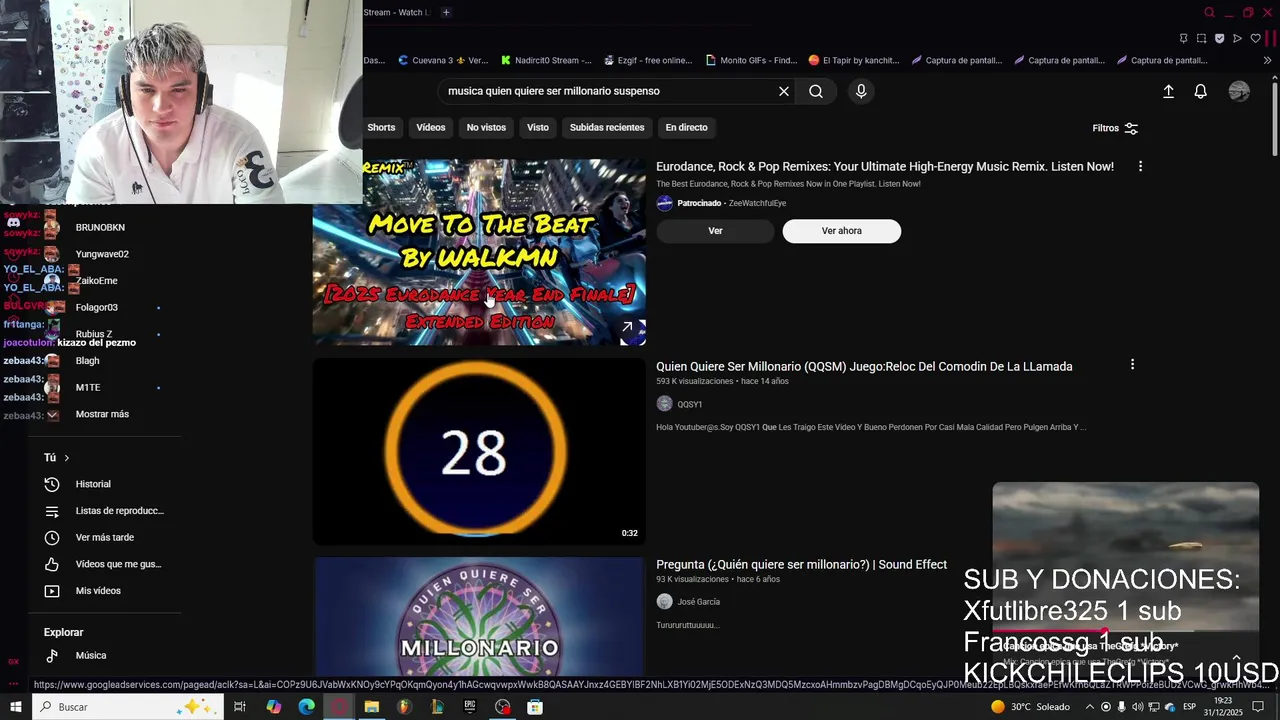
Task: Expand subscriptions with Mostrar más
Action: point(102,414)
